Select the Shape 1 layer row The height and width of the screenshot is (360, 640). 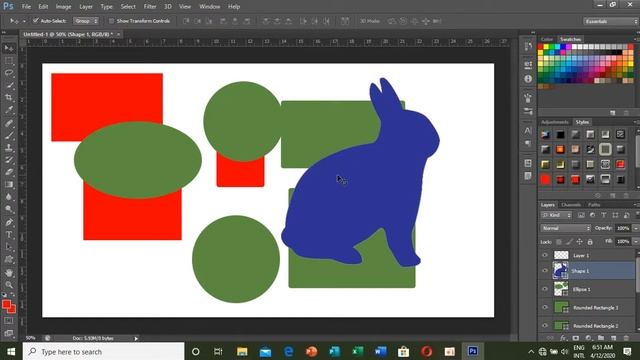[x=587, y=271]
